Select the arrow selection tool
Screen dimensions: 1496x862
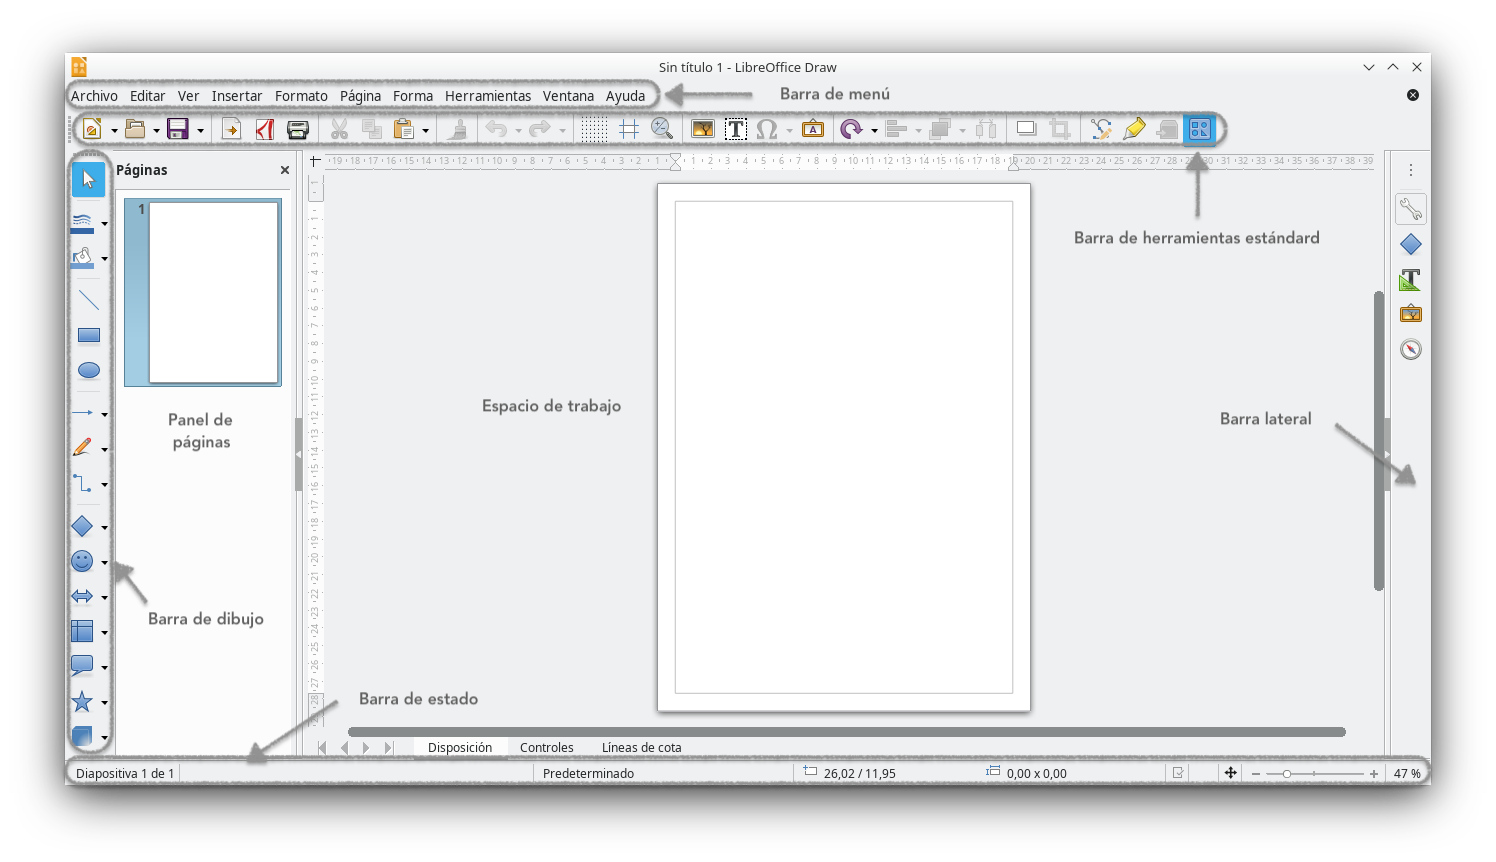[88, 179]
